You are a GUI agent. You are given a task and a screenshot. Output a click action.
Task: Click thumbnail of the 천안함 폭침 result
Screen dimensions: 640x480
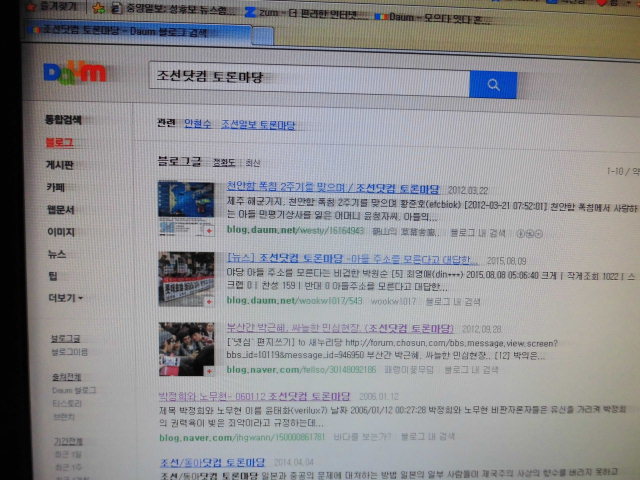pyautogui.click(x=186, y=208)
